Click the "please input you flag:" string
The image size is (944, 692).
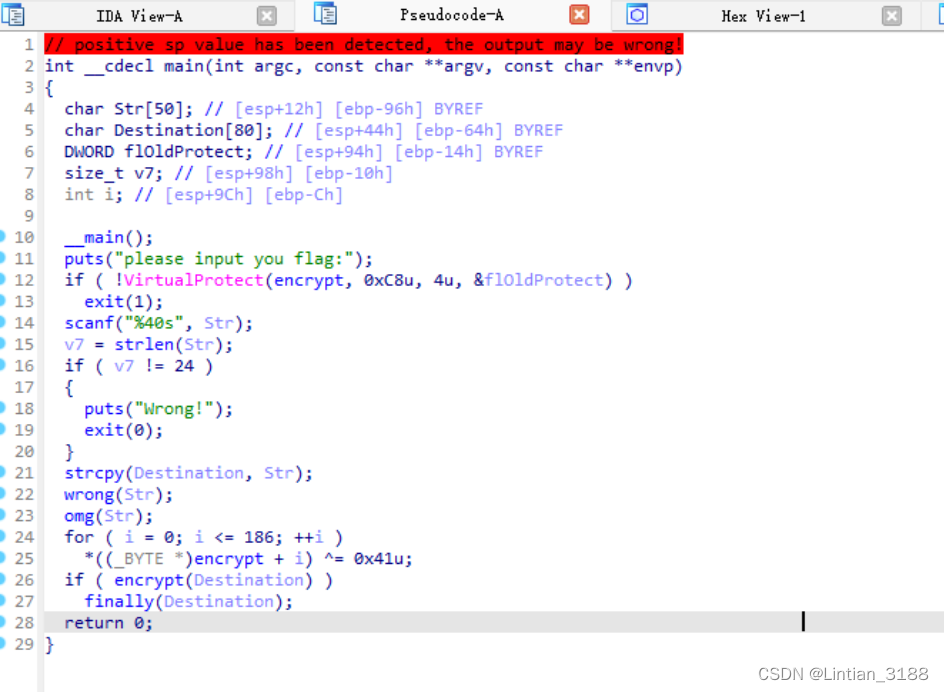tap(234, 259)
